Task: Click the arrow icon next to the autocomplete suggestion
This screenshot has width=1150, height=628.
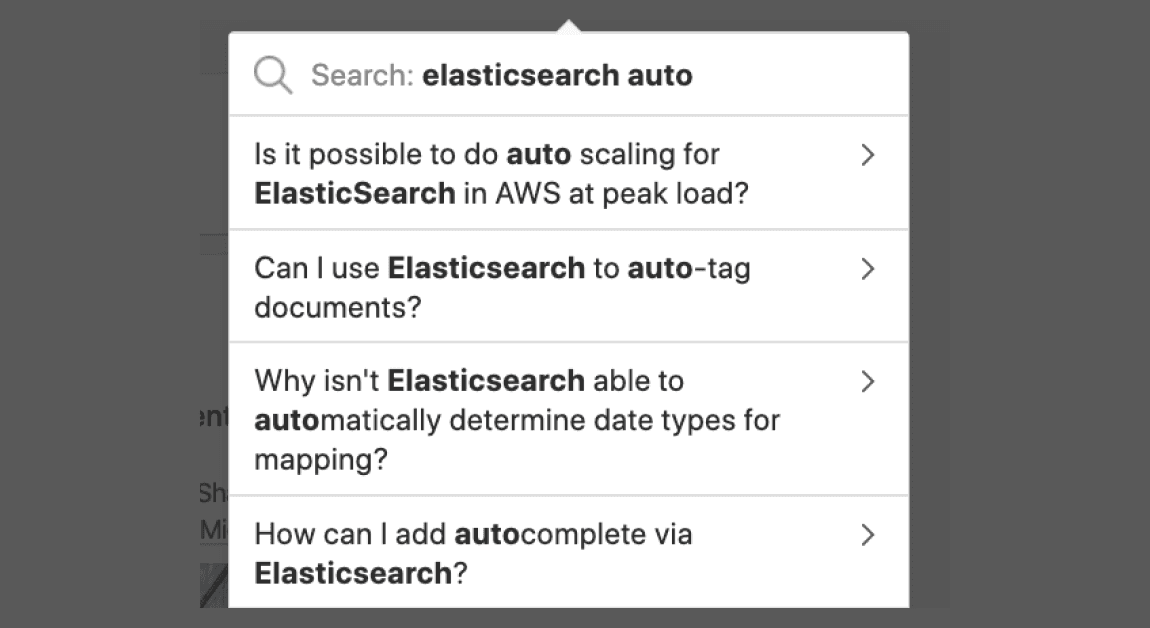Action: tap(868, 535)
